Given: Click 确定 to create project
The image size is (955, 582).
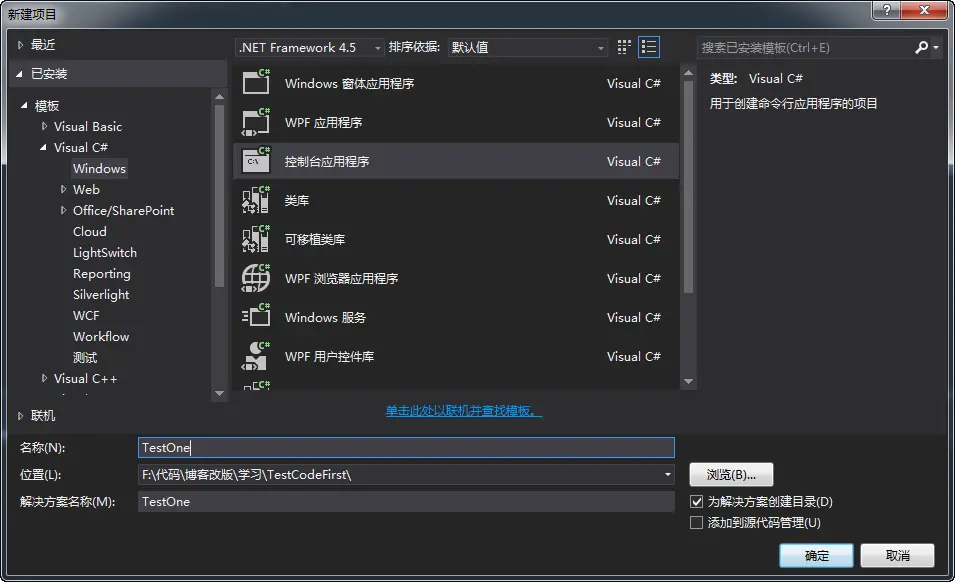Looking at the screenshot, I should click(816, 556).
